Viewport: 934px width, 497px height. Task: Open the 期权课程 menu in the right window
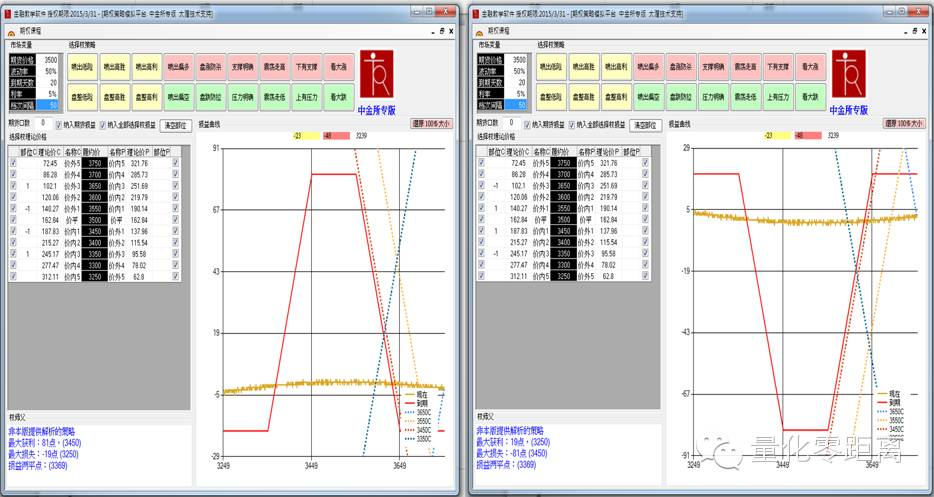[499, 31]
